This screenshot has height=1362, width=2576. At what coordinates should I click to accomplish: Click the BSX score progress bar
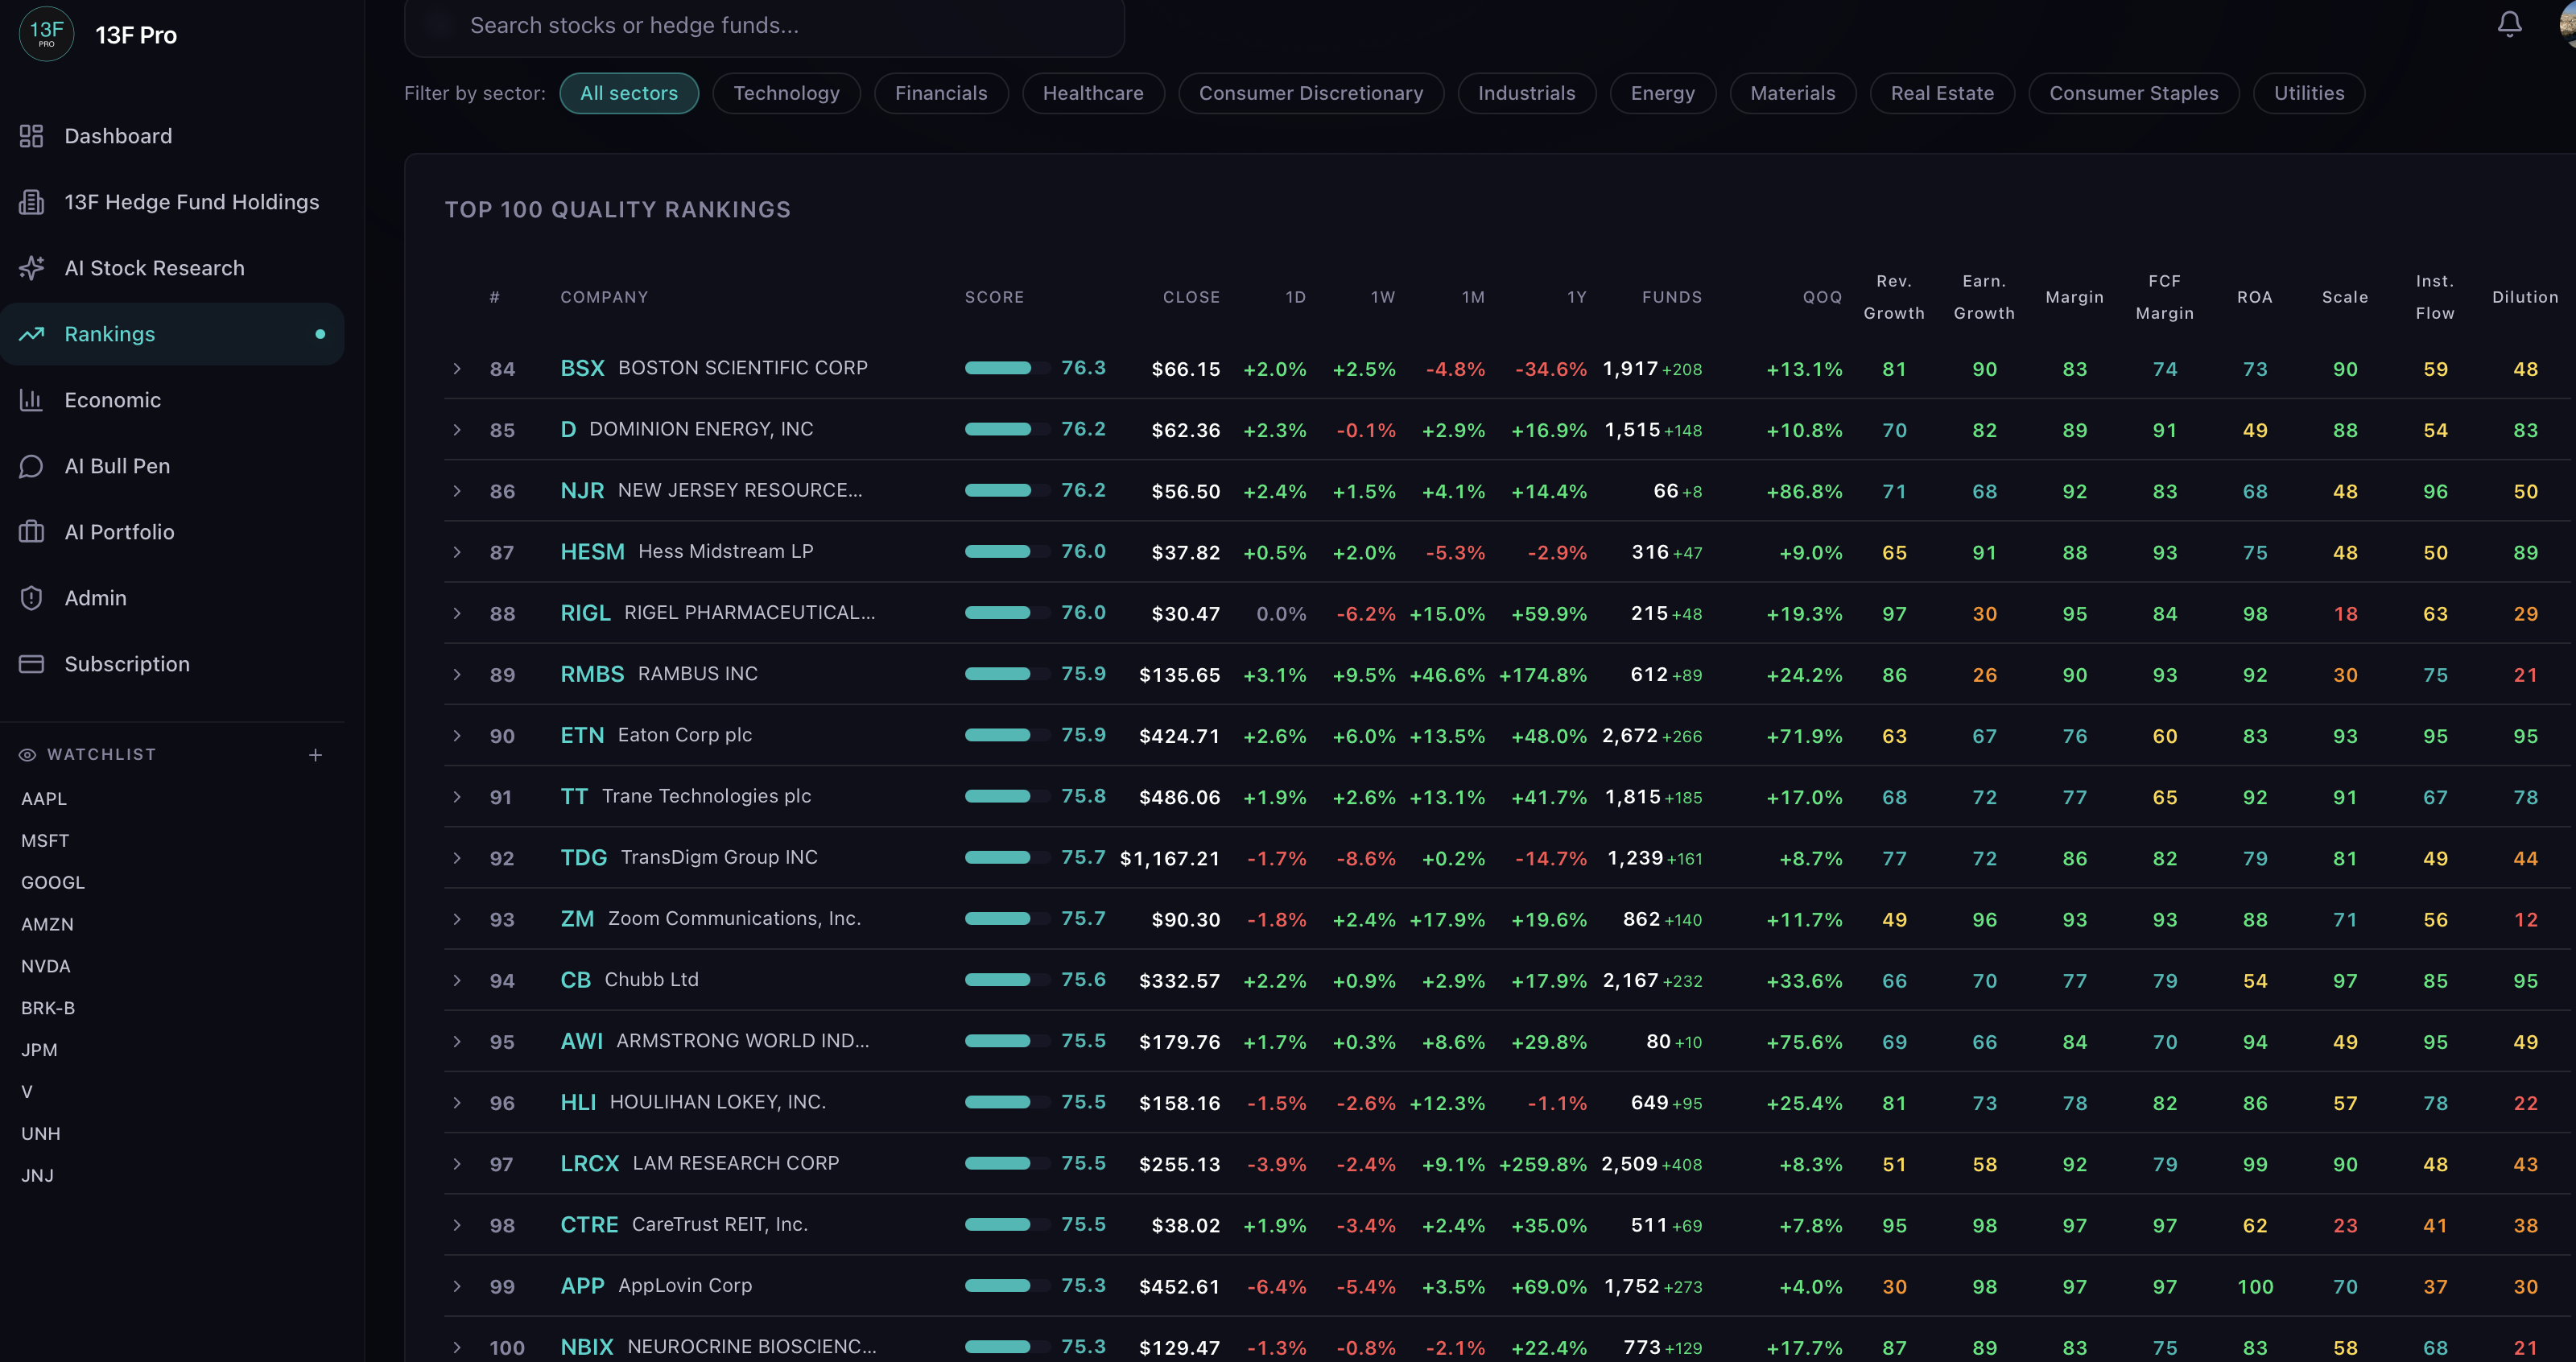point(1007,368)
